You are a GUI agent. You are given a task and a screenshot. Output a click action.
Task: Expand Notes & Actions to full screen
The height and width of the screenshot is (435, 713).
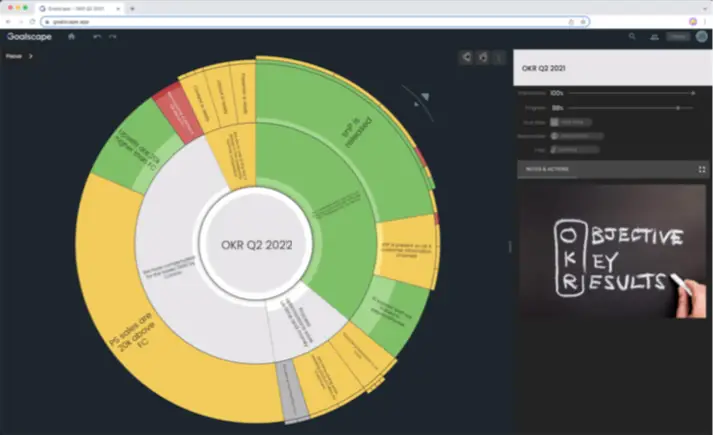coord(702,170)
